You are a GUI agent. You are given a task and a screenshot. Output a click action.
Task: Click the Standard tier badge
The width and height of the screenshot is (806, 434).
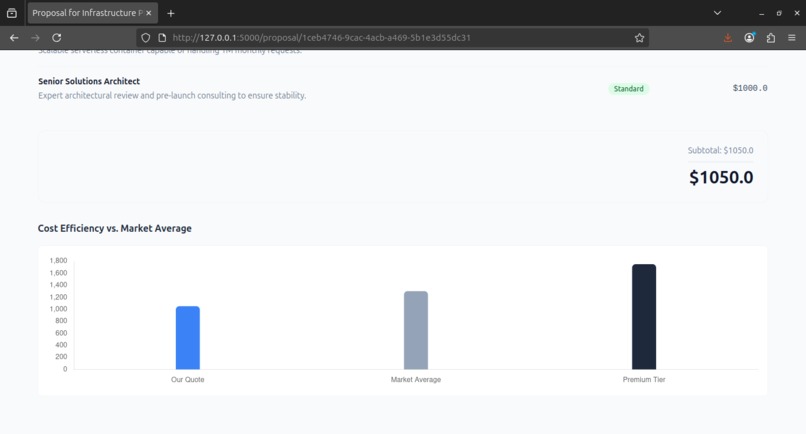(628, 89)
